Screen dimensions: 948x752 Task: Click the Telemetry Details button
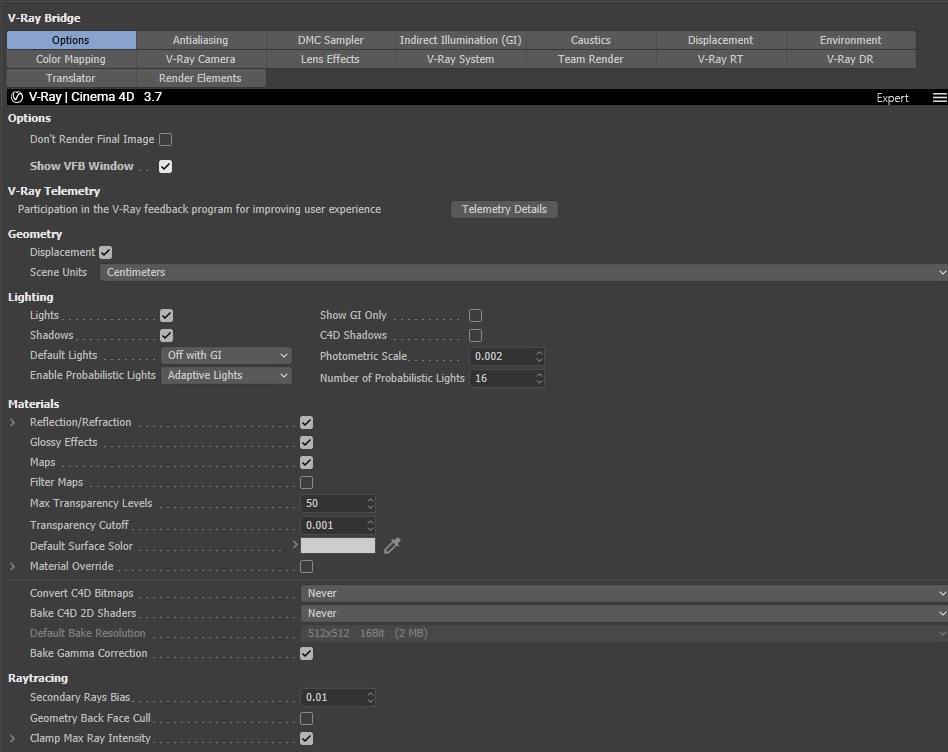(504, 209)
